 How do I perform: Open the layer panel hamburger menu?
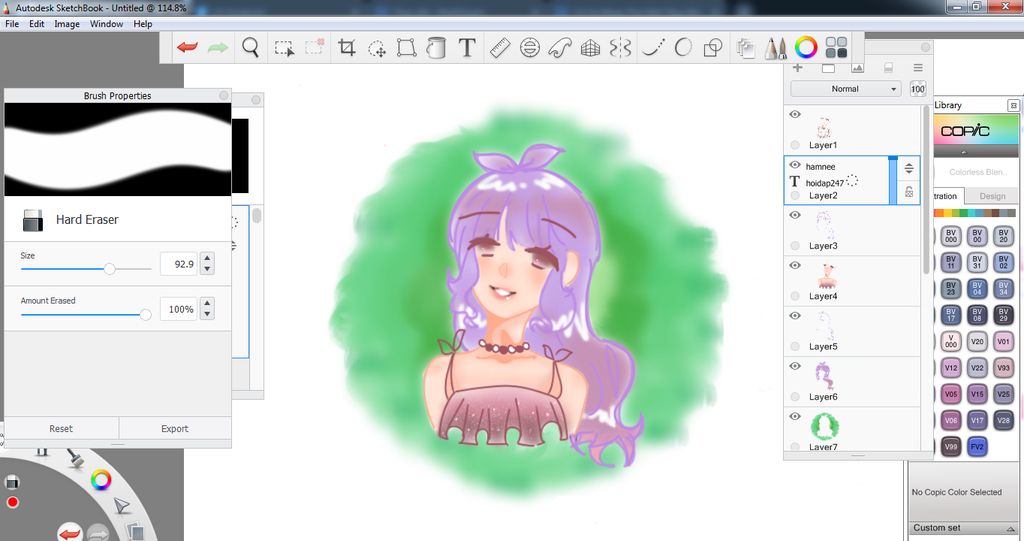point(918,67)
